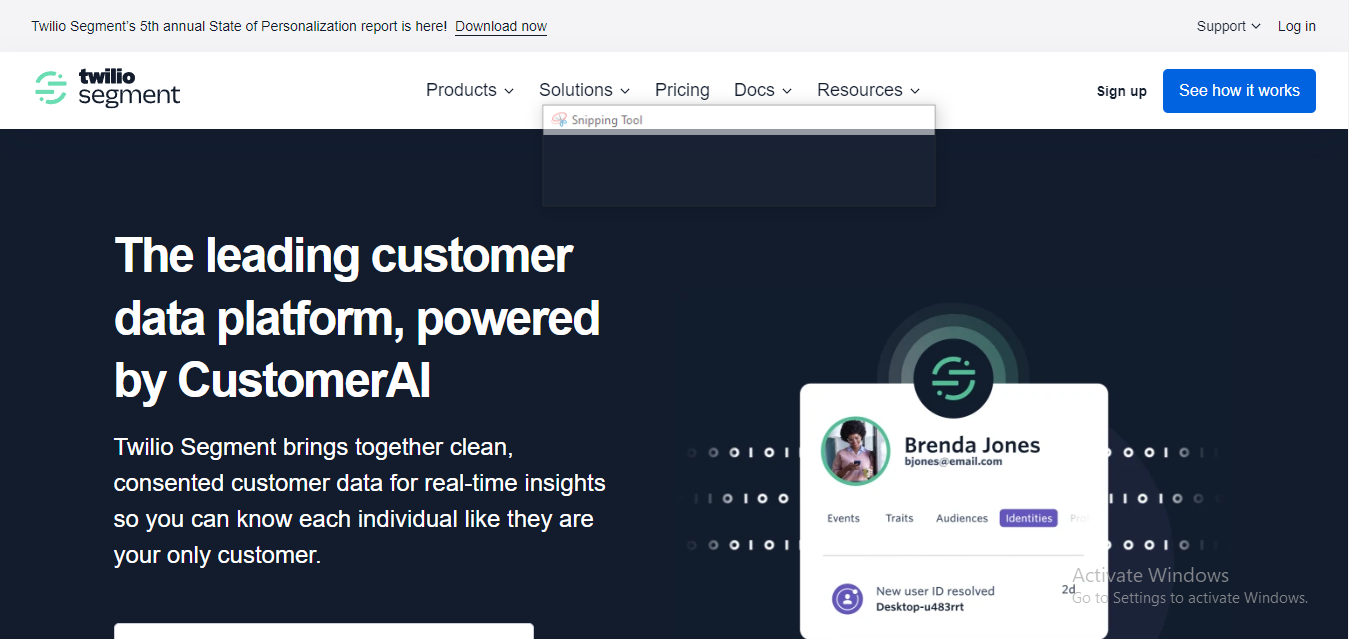Switch to the Traits tab
This screenshot has width=1349, height=639.
(x=899, y=518)
